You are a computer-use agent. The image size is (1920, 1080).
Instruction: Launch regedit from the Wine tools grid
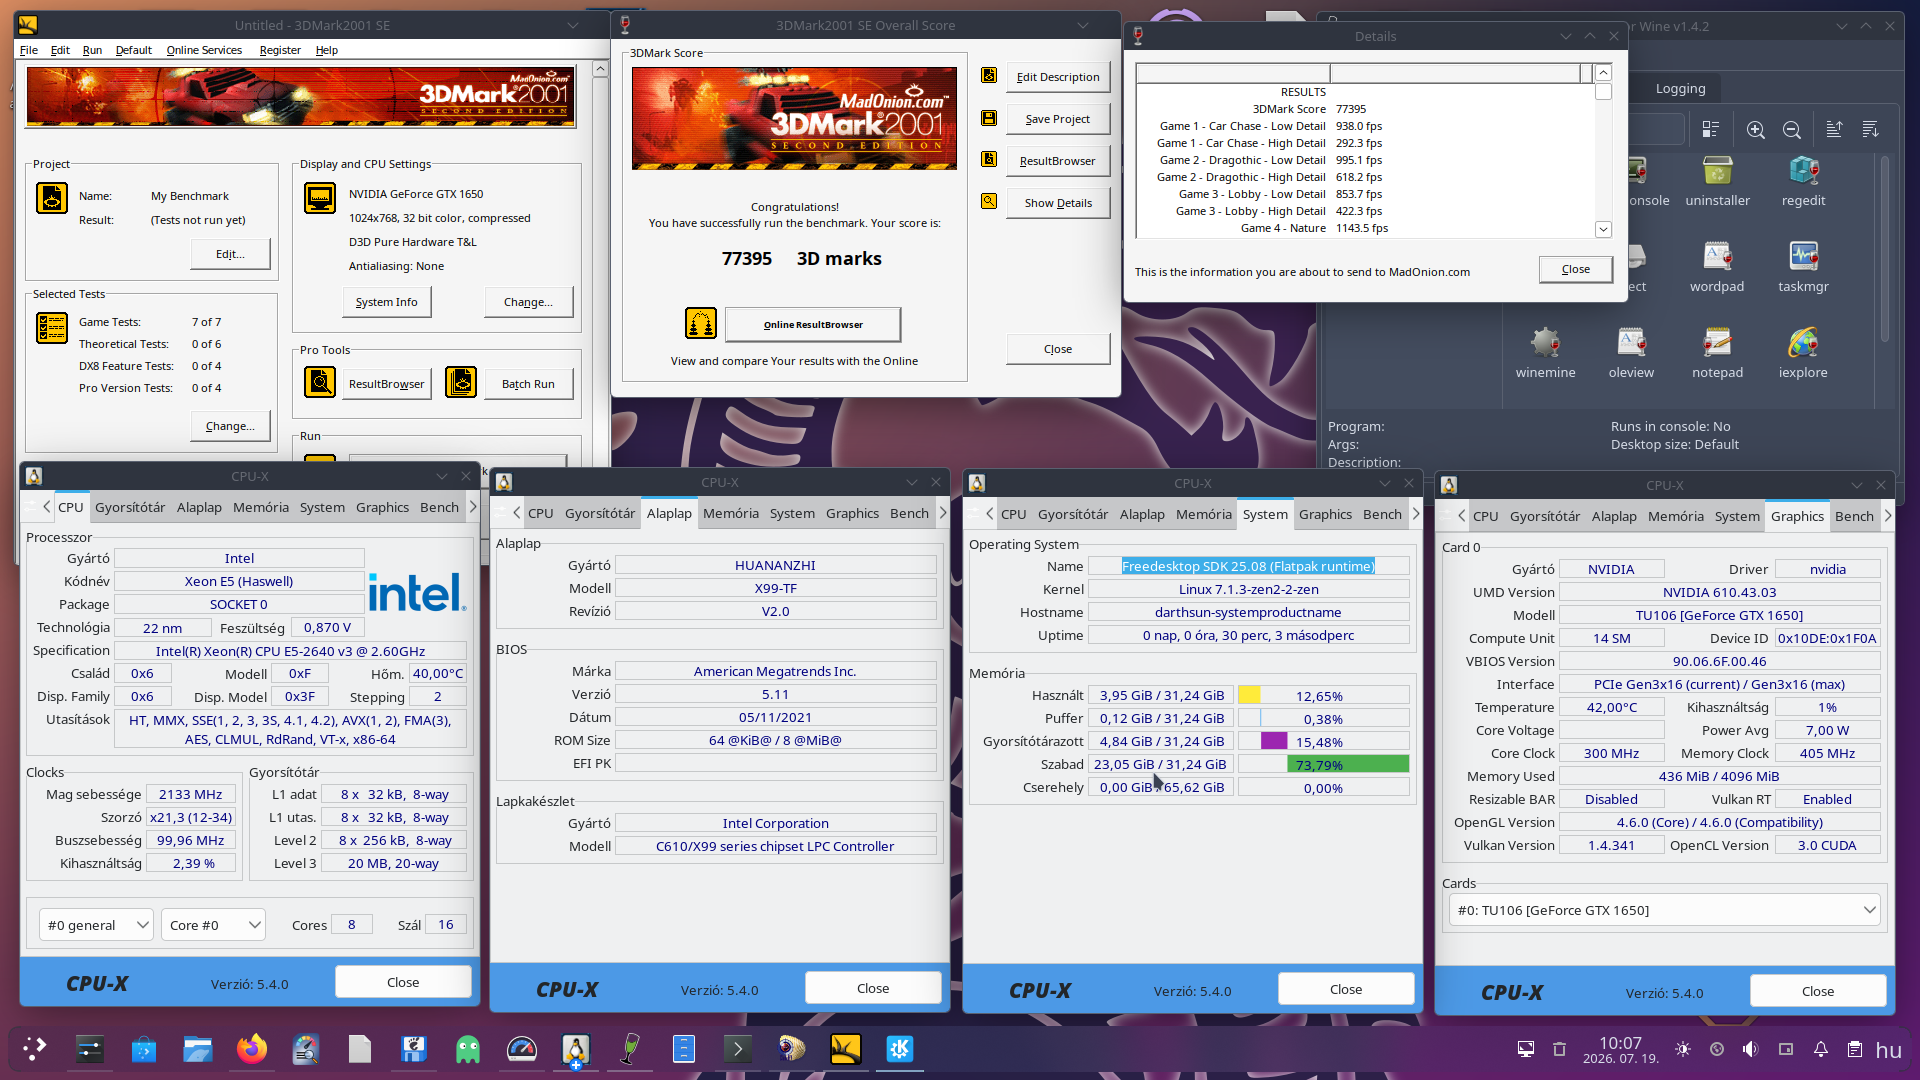click(1803, 181)
